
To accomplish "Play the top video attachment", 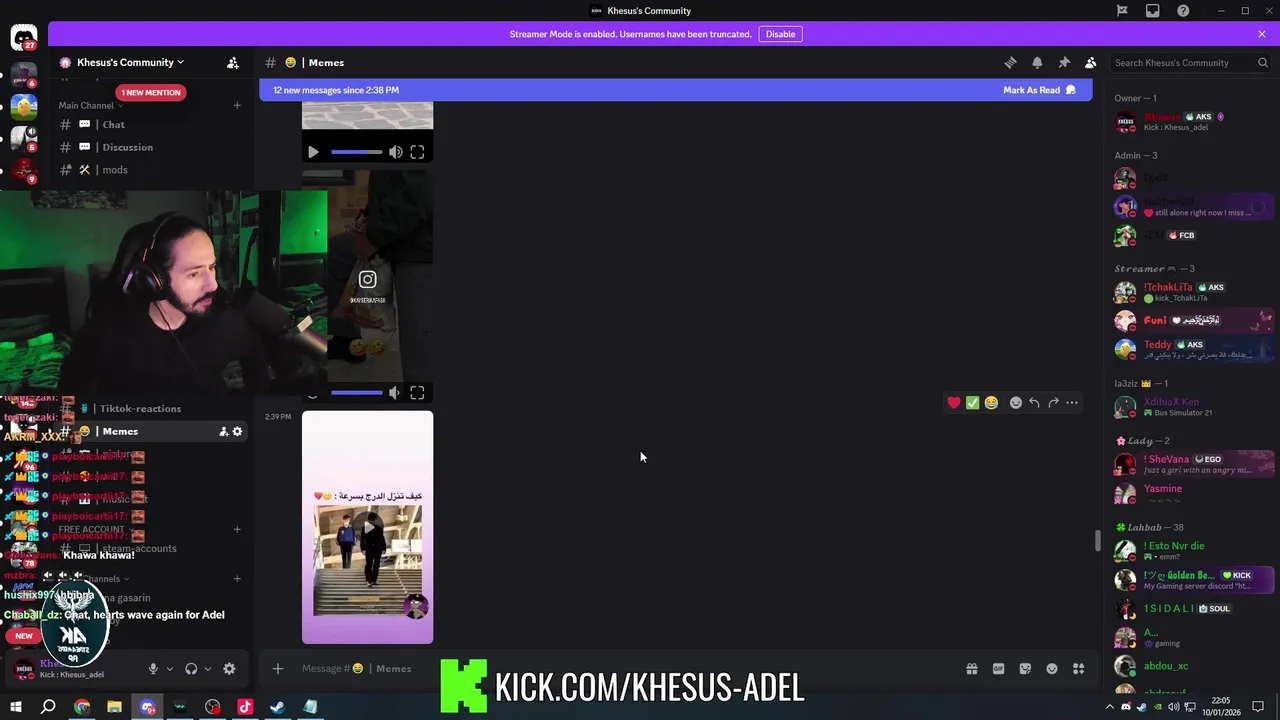I will [313, 152].
